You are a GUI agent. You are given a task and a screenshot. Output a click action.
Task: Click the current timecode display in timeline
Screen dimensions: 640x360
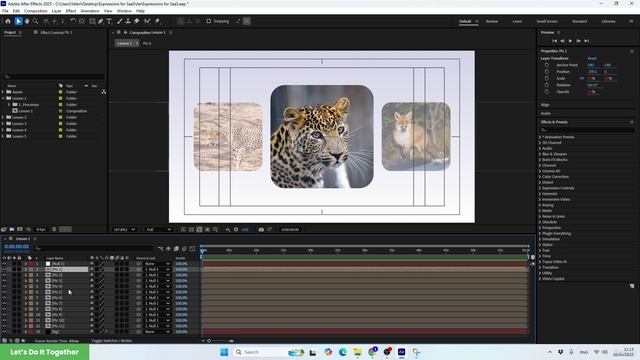(17, 247)
